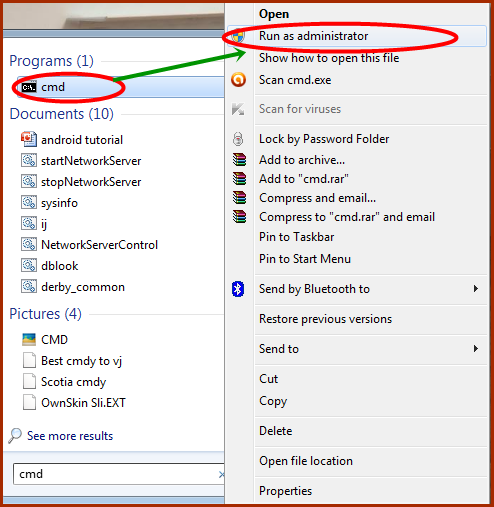Click the WinRAR icon beside Add to archive...
Screen dimensions: 494x507
[239, 160]
